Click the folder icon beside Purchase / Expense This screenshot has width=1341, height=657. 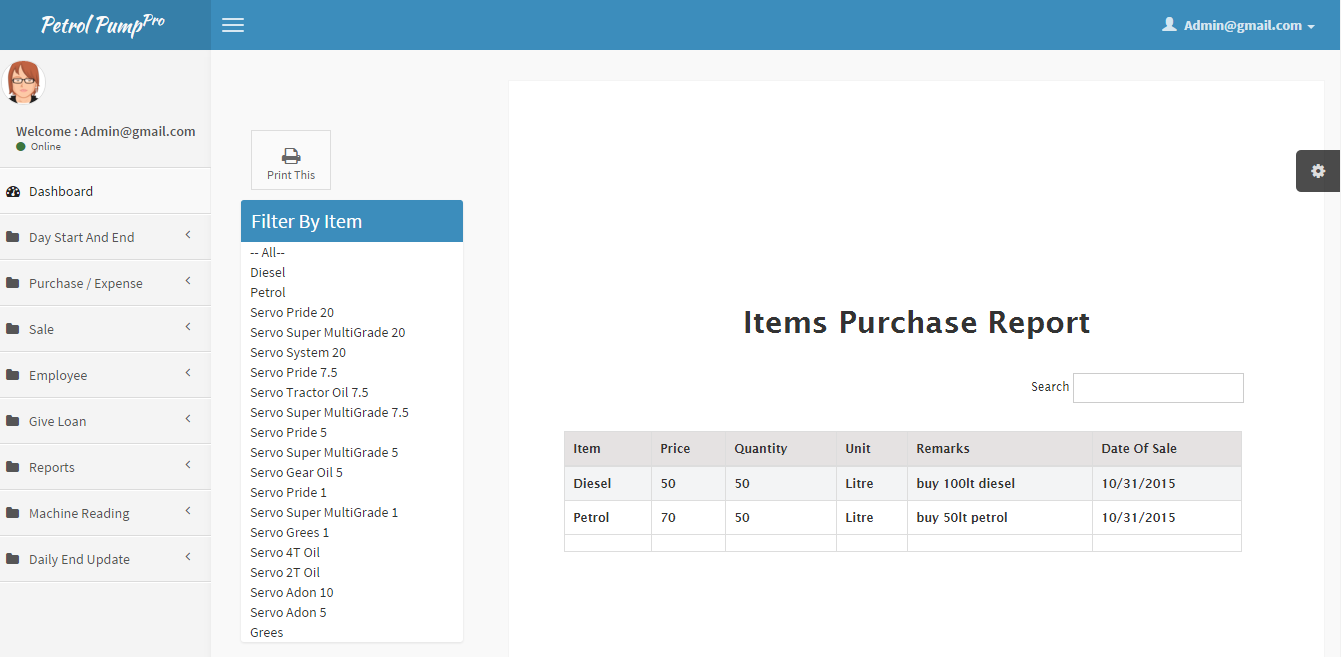tap(13, 283)
